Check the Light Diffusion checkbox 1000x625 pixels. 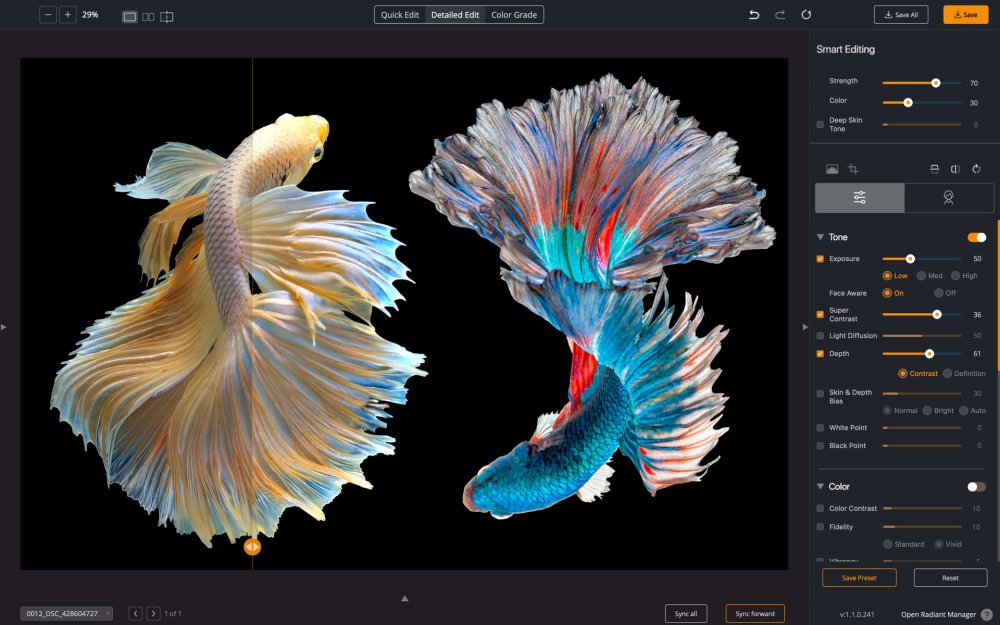820,336
